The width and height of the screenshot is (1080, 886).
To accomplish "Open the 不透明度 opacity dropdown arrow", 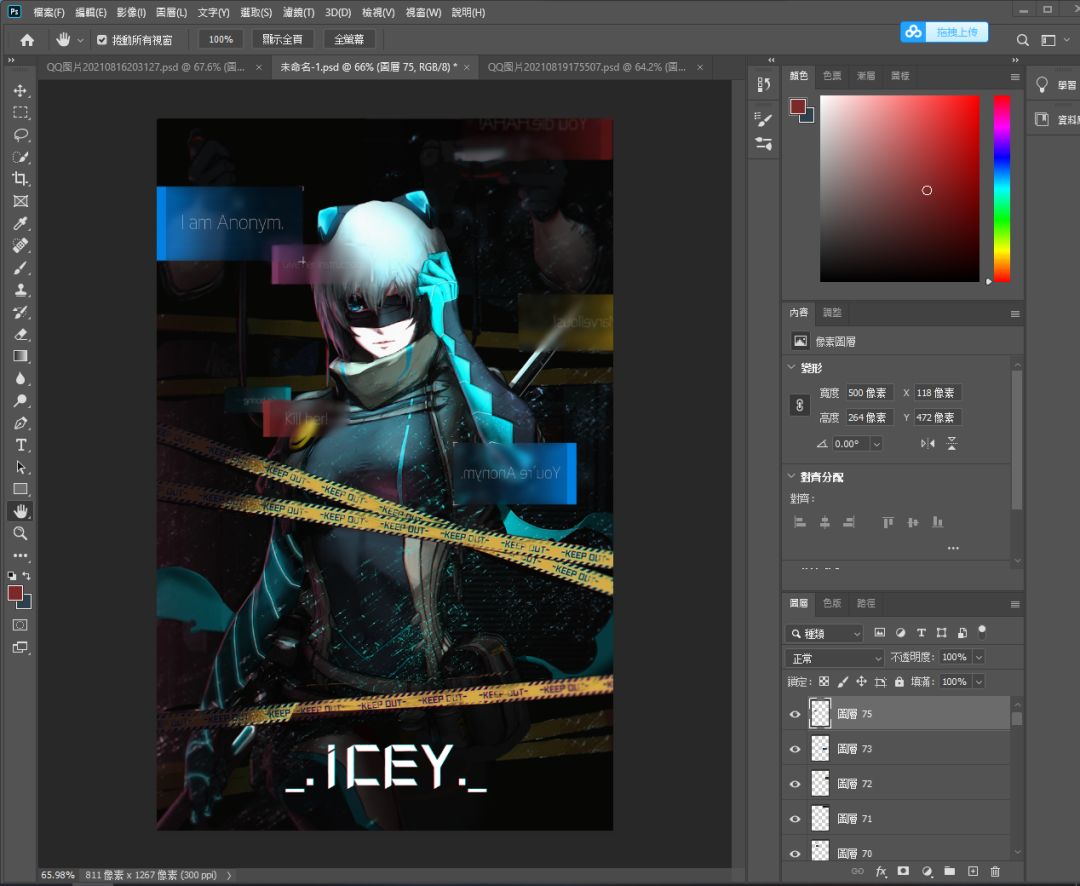I will tap(979, 657).
